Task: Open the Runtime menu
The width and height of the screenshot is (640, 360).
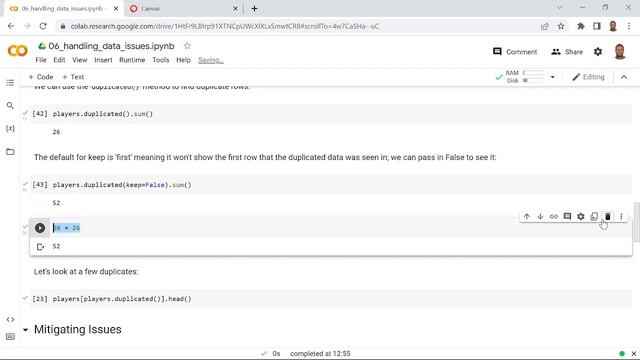Action: 132,60
